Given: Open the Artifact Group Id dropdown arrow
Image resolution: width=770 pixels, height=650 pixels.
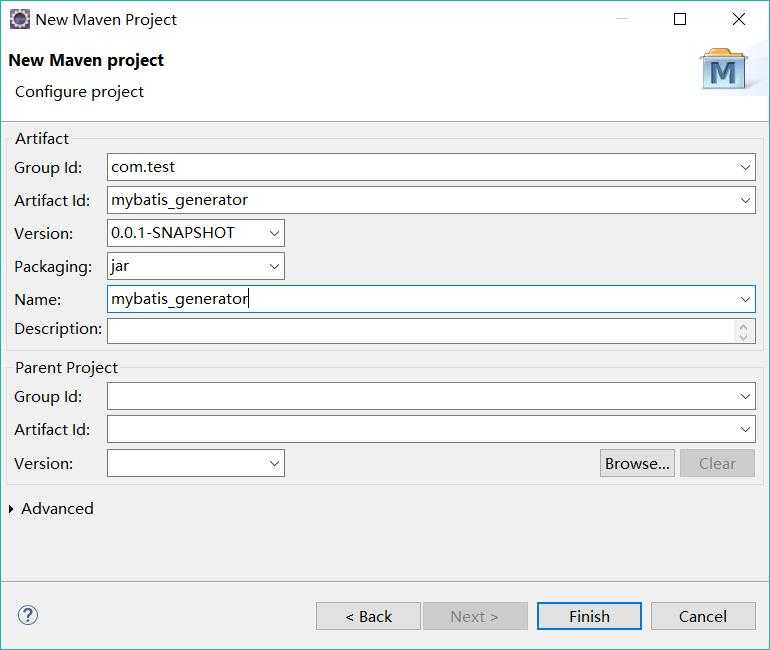Looking at the screenshot, I should coord(745,167).
